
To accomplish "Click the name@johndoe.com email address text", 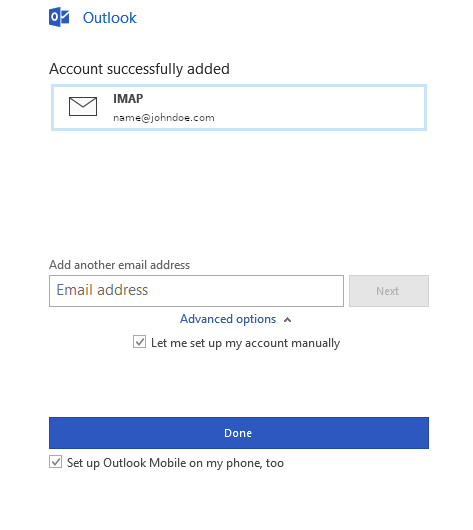I will tap(164, 118).
